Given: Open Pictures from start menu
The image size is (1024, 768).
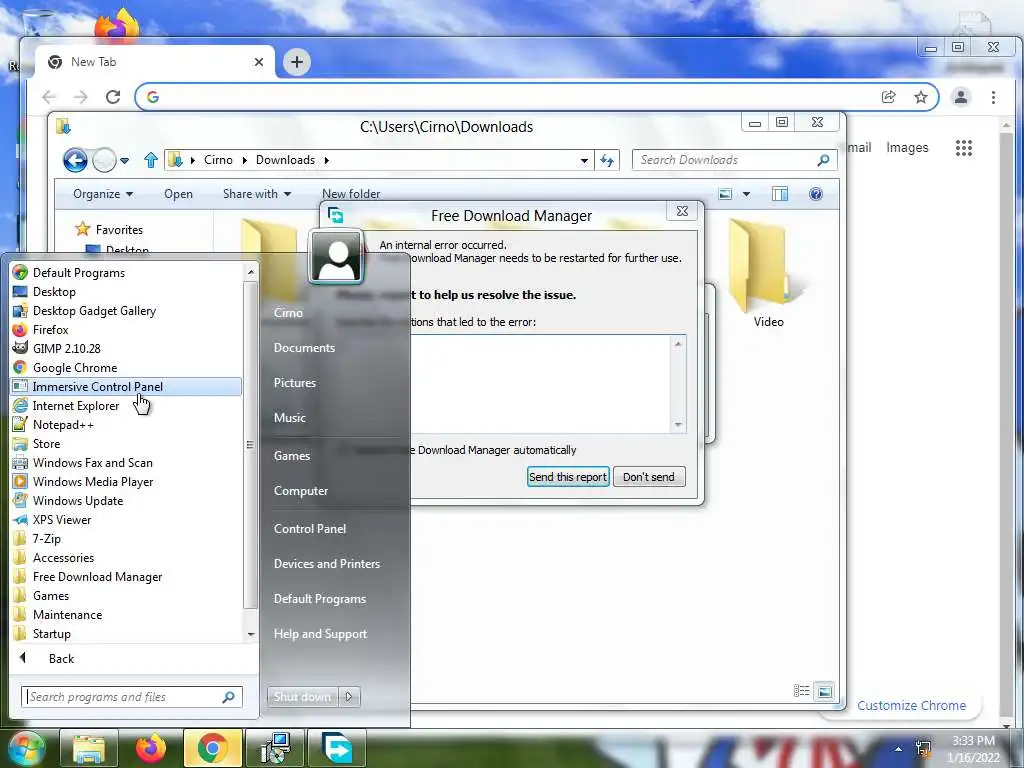Looking at the screenshot, I should coord(295,383).
